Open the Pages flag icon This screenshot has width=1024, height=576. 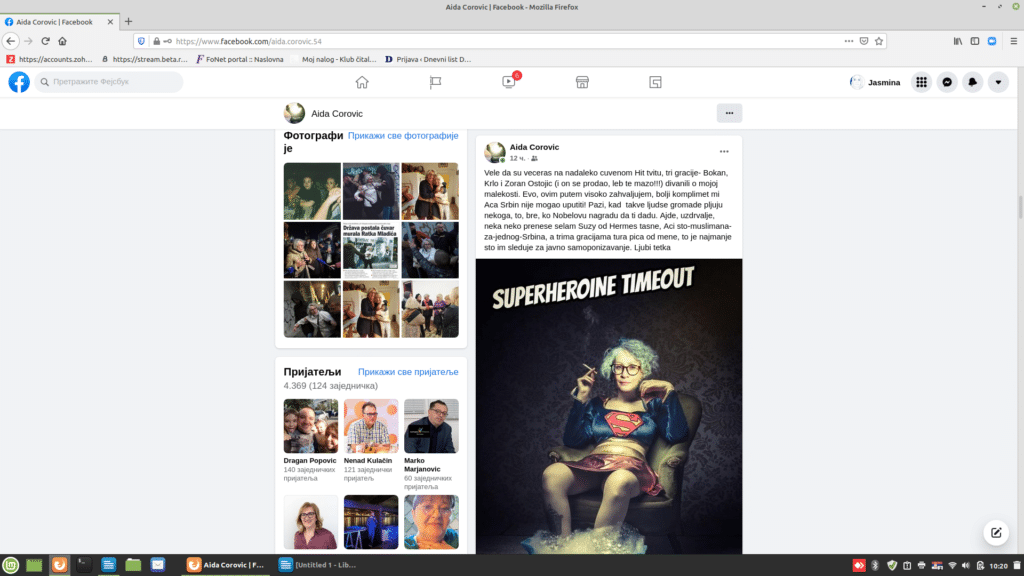click(435, 82)
